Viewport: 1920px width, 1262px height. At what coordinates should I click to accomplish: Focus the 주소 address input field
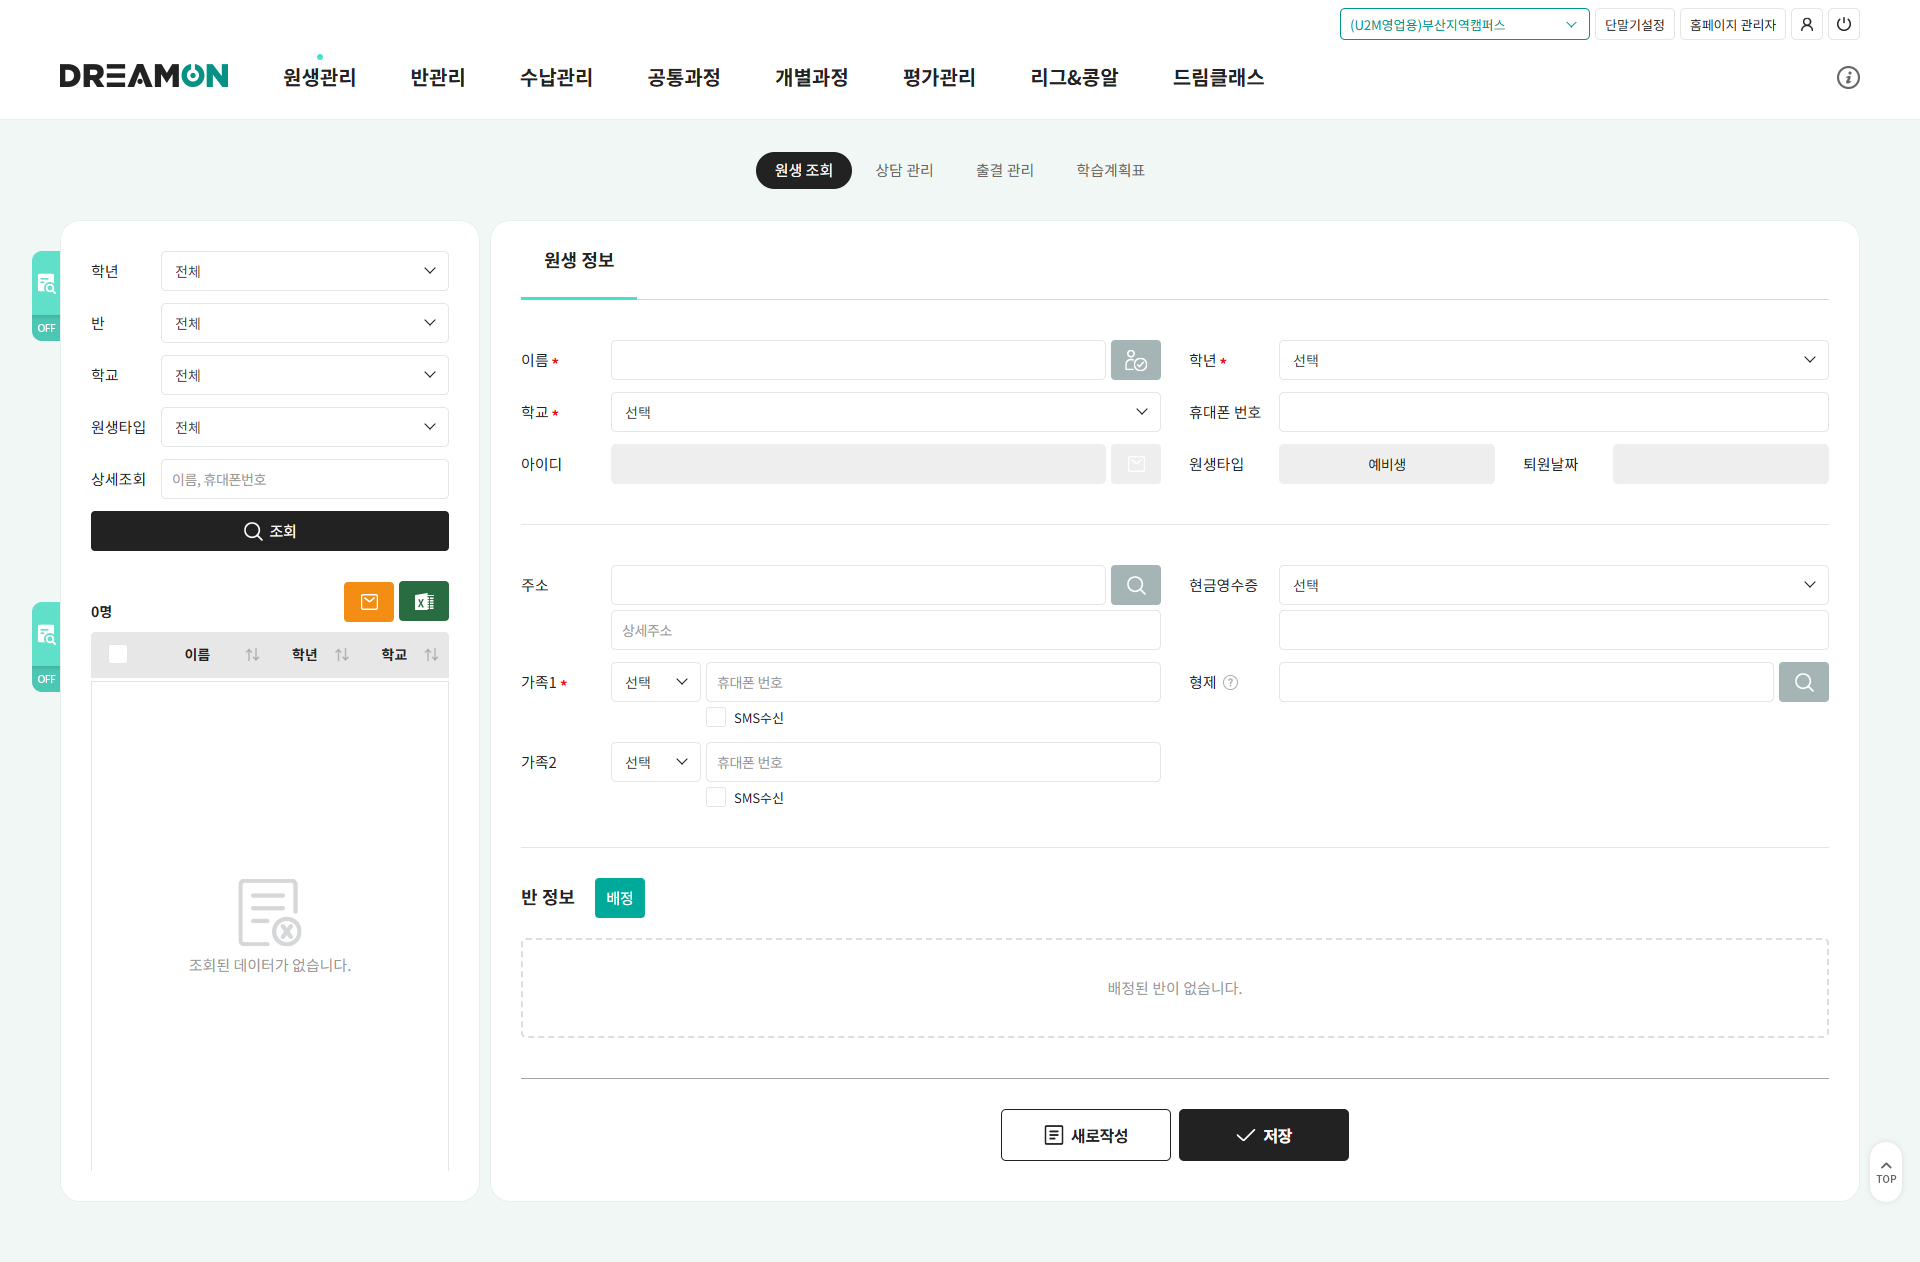[x=858, y=585]
